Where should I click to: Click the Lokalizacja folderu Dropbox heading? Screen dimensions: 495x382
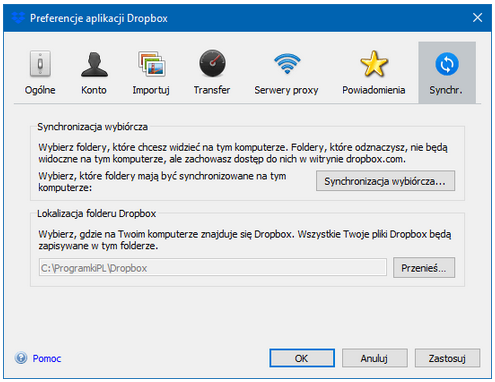coord(96,213)
